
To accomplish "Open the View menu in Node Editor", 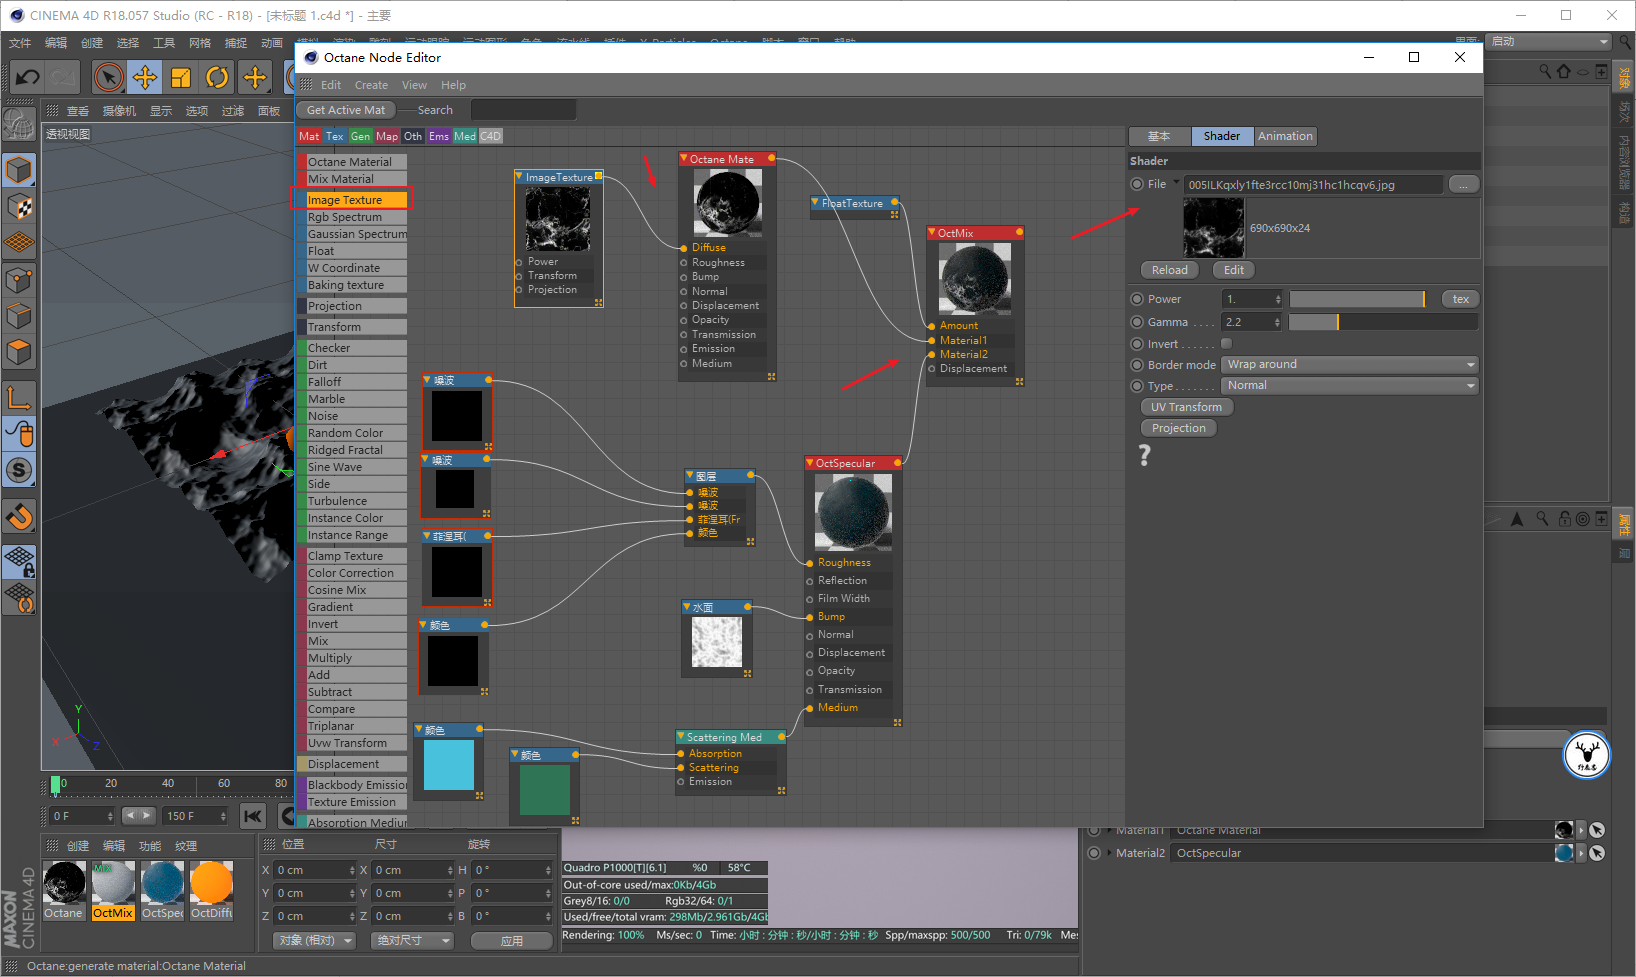I will (414, 85).
